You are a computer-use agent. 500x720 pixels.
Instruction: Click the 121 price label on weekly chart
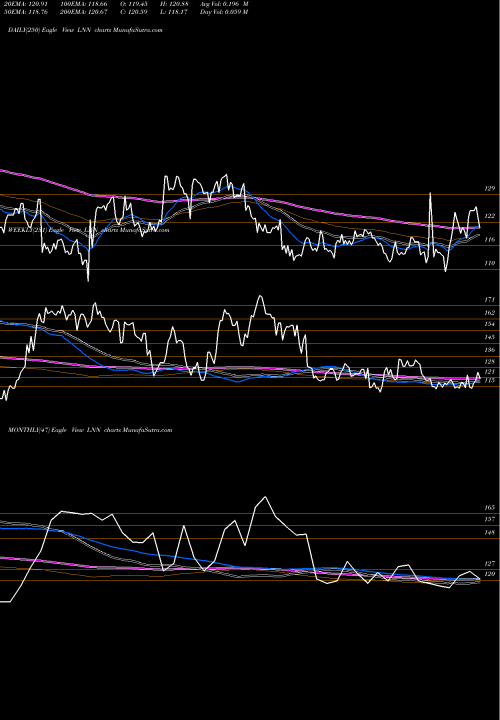click(x=489, y=372)
